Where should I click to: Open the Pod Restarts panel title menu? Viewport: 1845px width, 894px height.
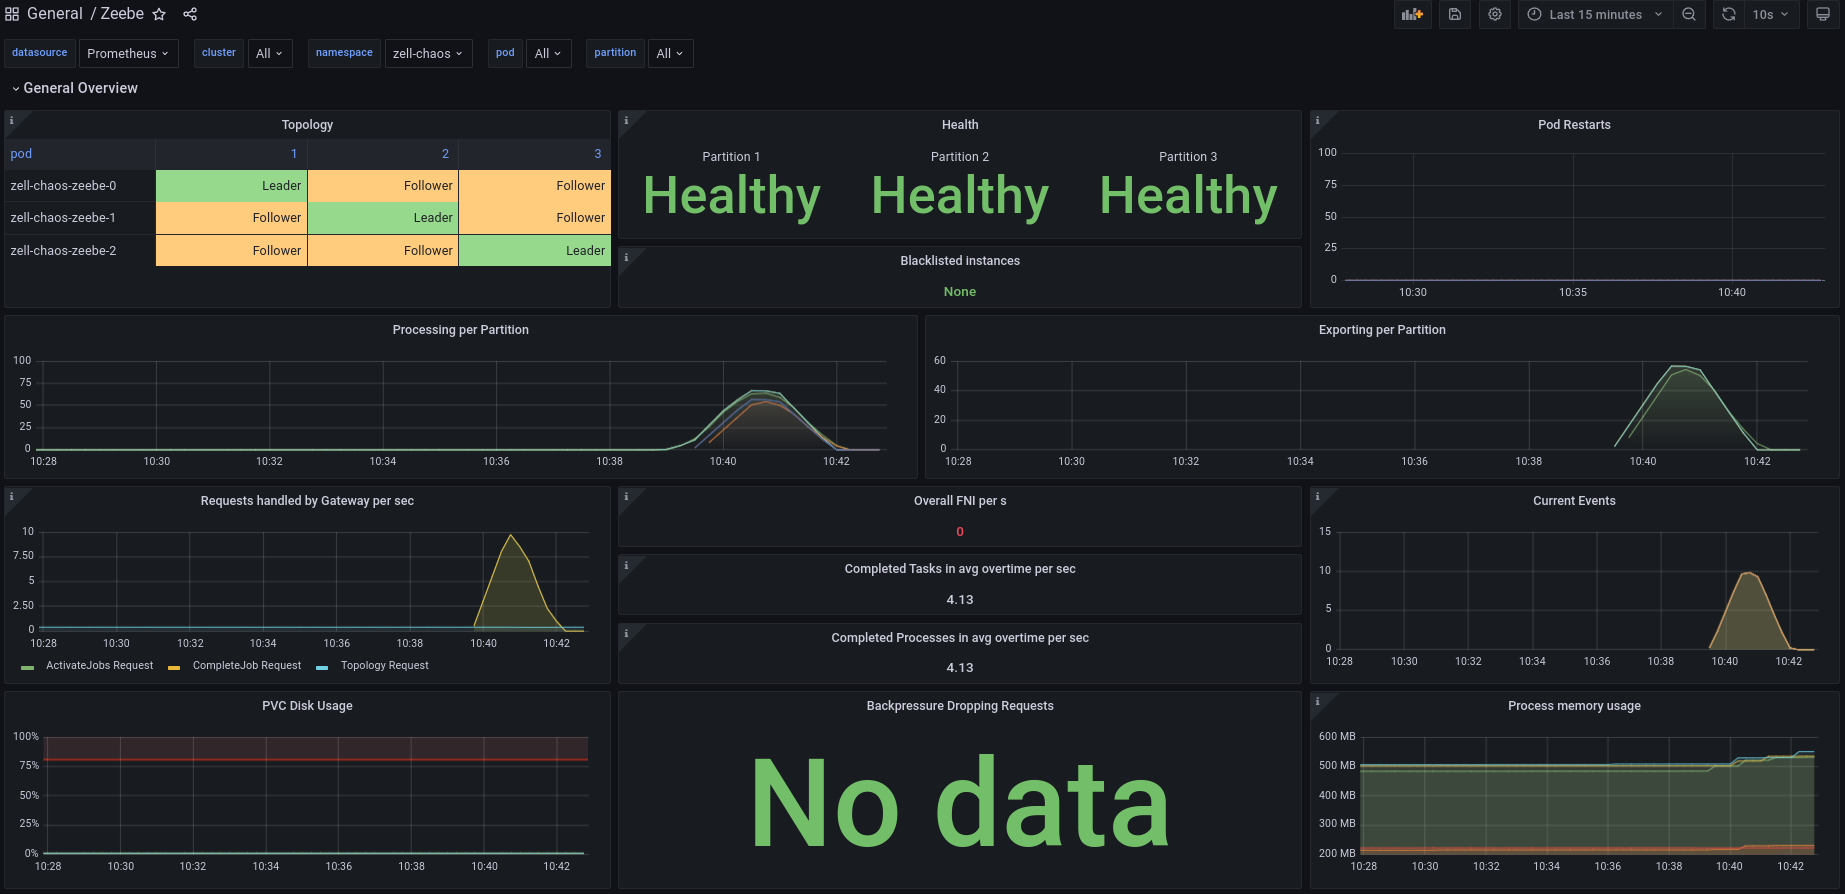[x=1574, y=125]
